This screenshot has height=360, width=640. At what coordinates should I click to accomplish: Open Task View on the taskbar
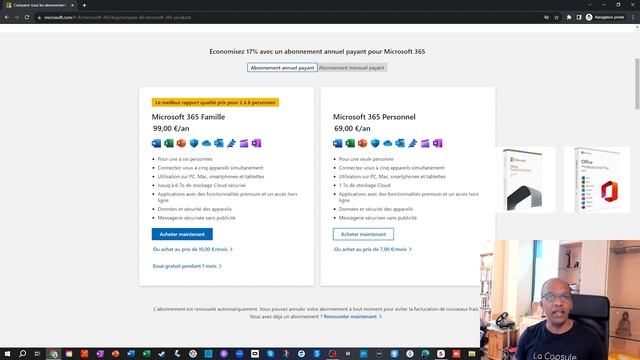(38, 353)
